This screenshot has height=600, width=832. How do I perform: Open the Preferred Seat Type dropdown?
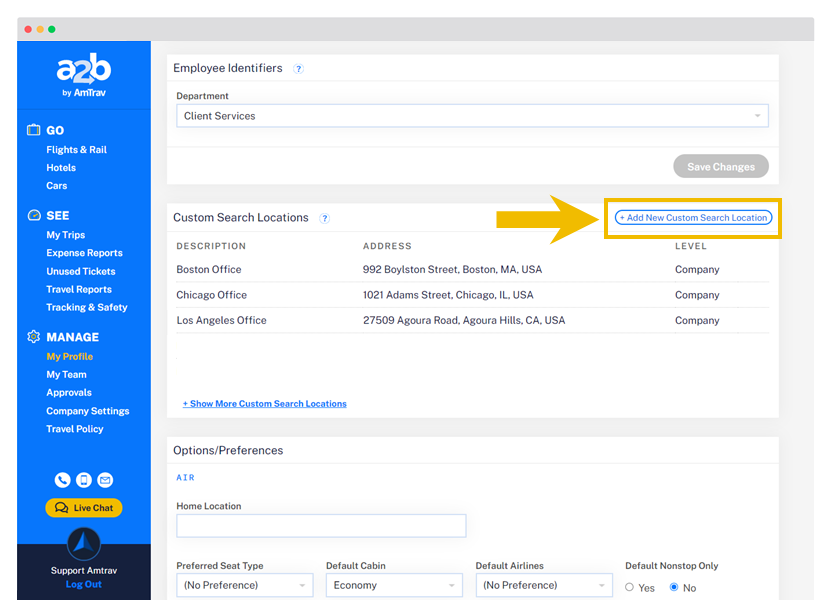(244, 585)
